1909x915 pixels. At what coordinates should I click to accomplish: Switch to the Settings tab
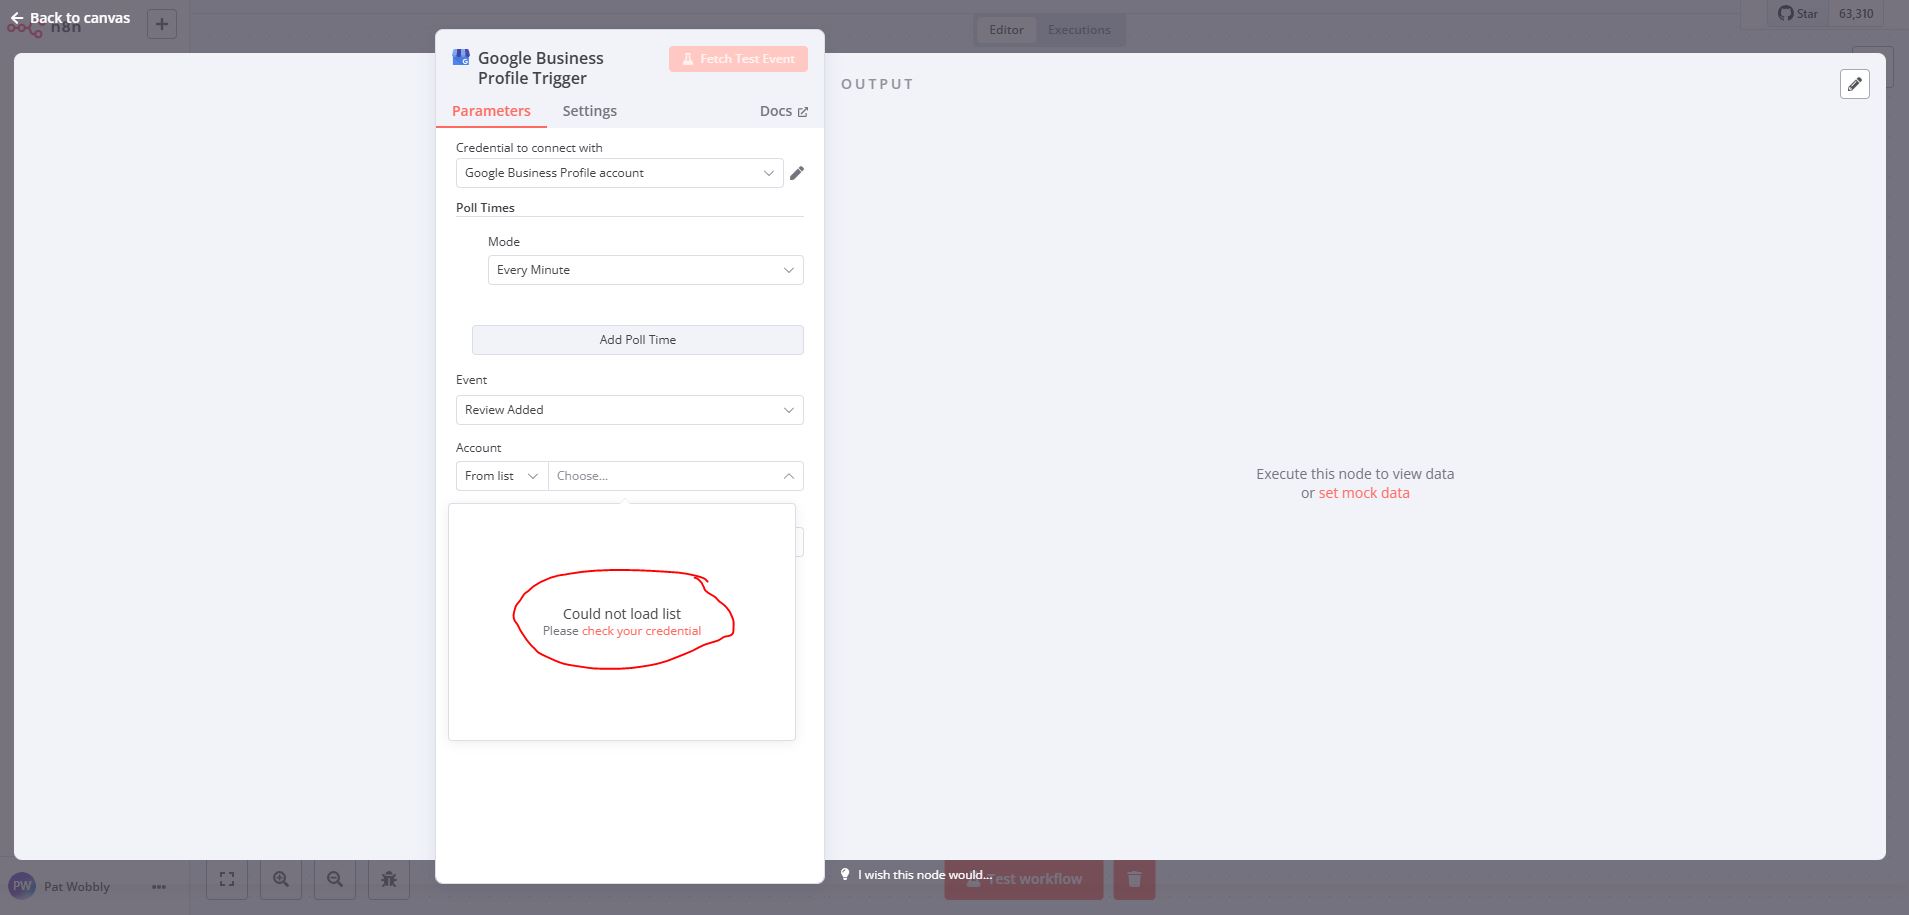click(589, 111)
